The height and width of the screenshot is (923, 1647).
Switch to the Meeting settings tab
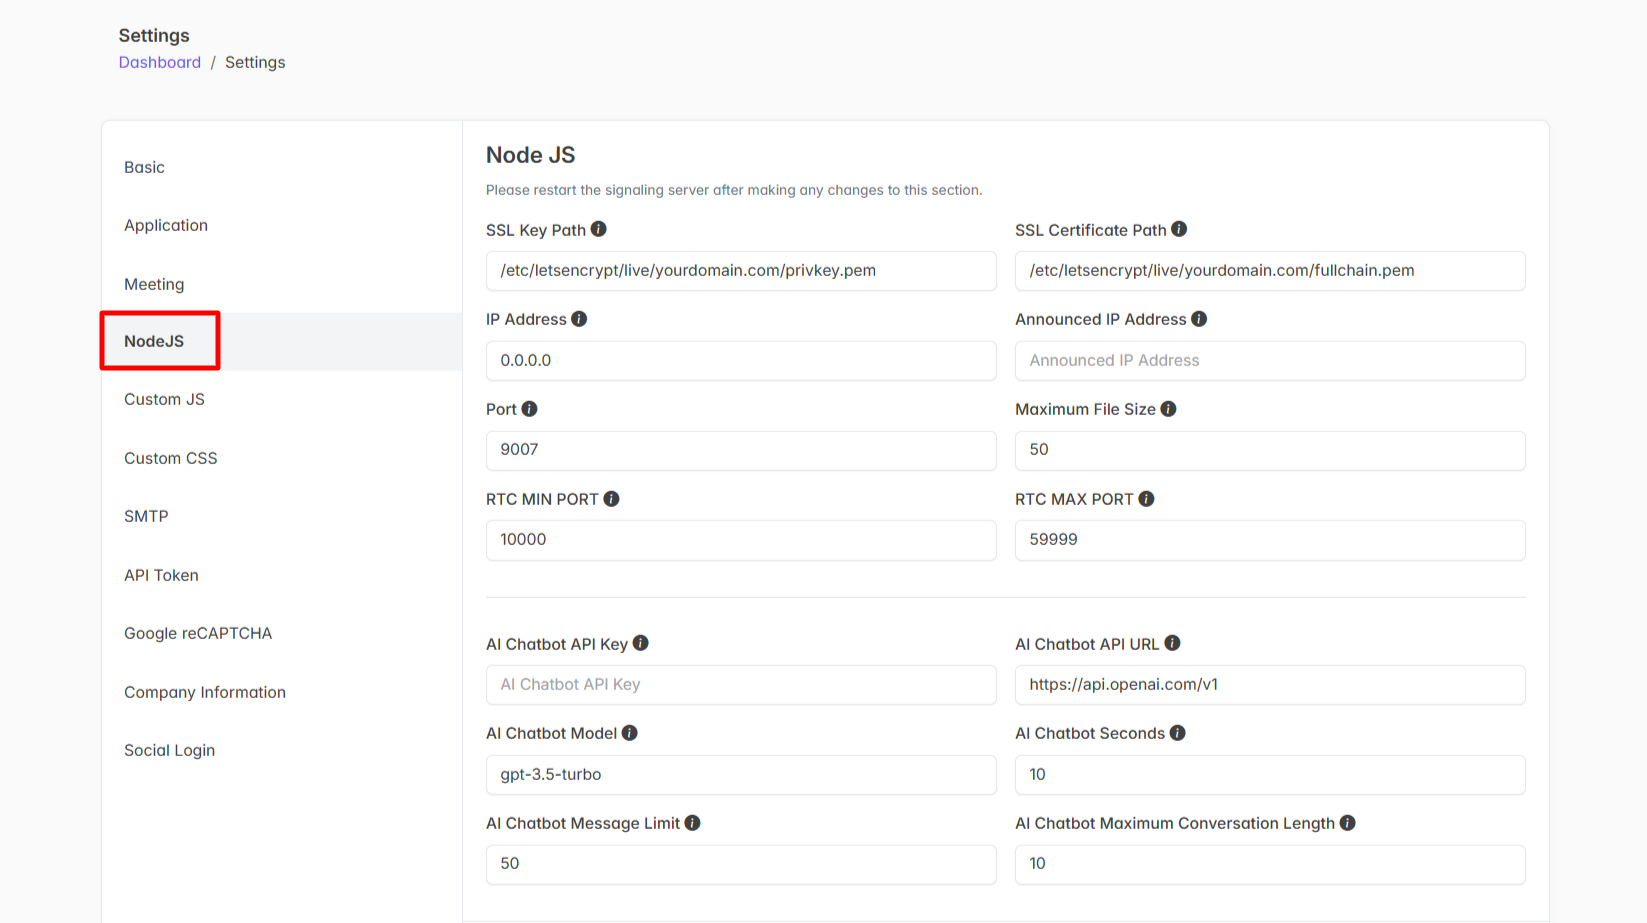(x=154, y=284)
